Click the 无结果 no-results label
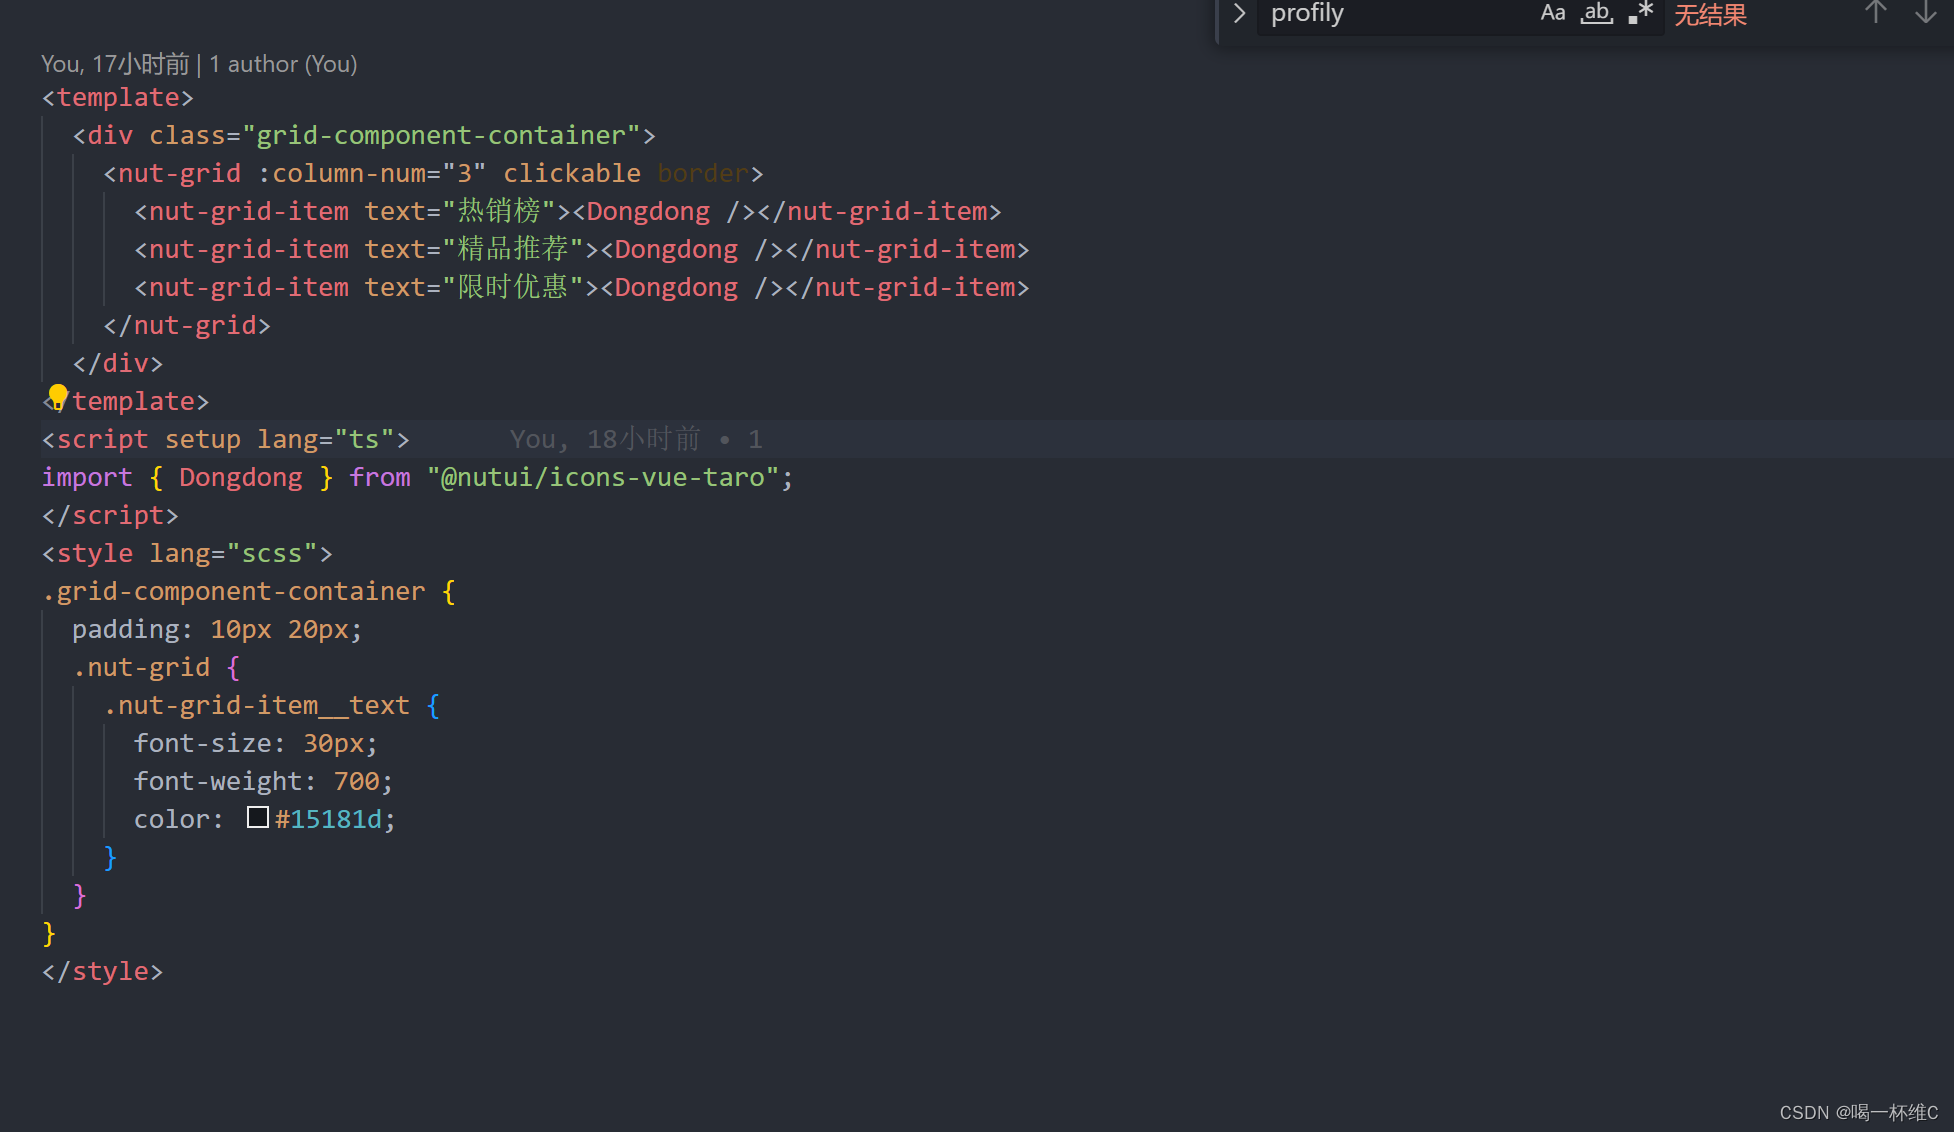Viewport: 1954px width, 1132px height. click(1710, 15)
